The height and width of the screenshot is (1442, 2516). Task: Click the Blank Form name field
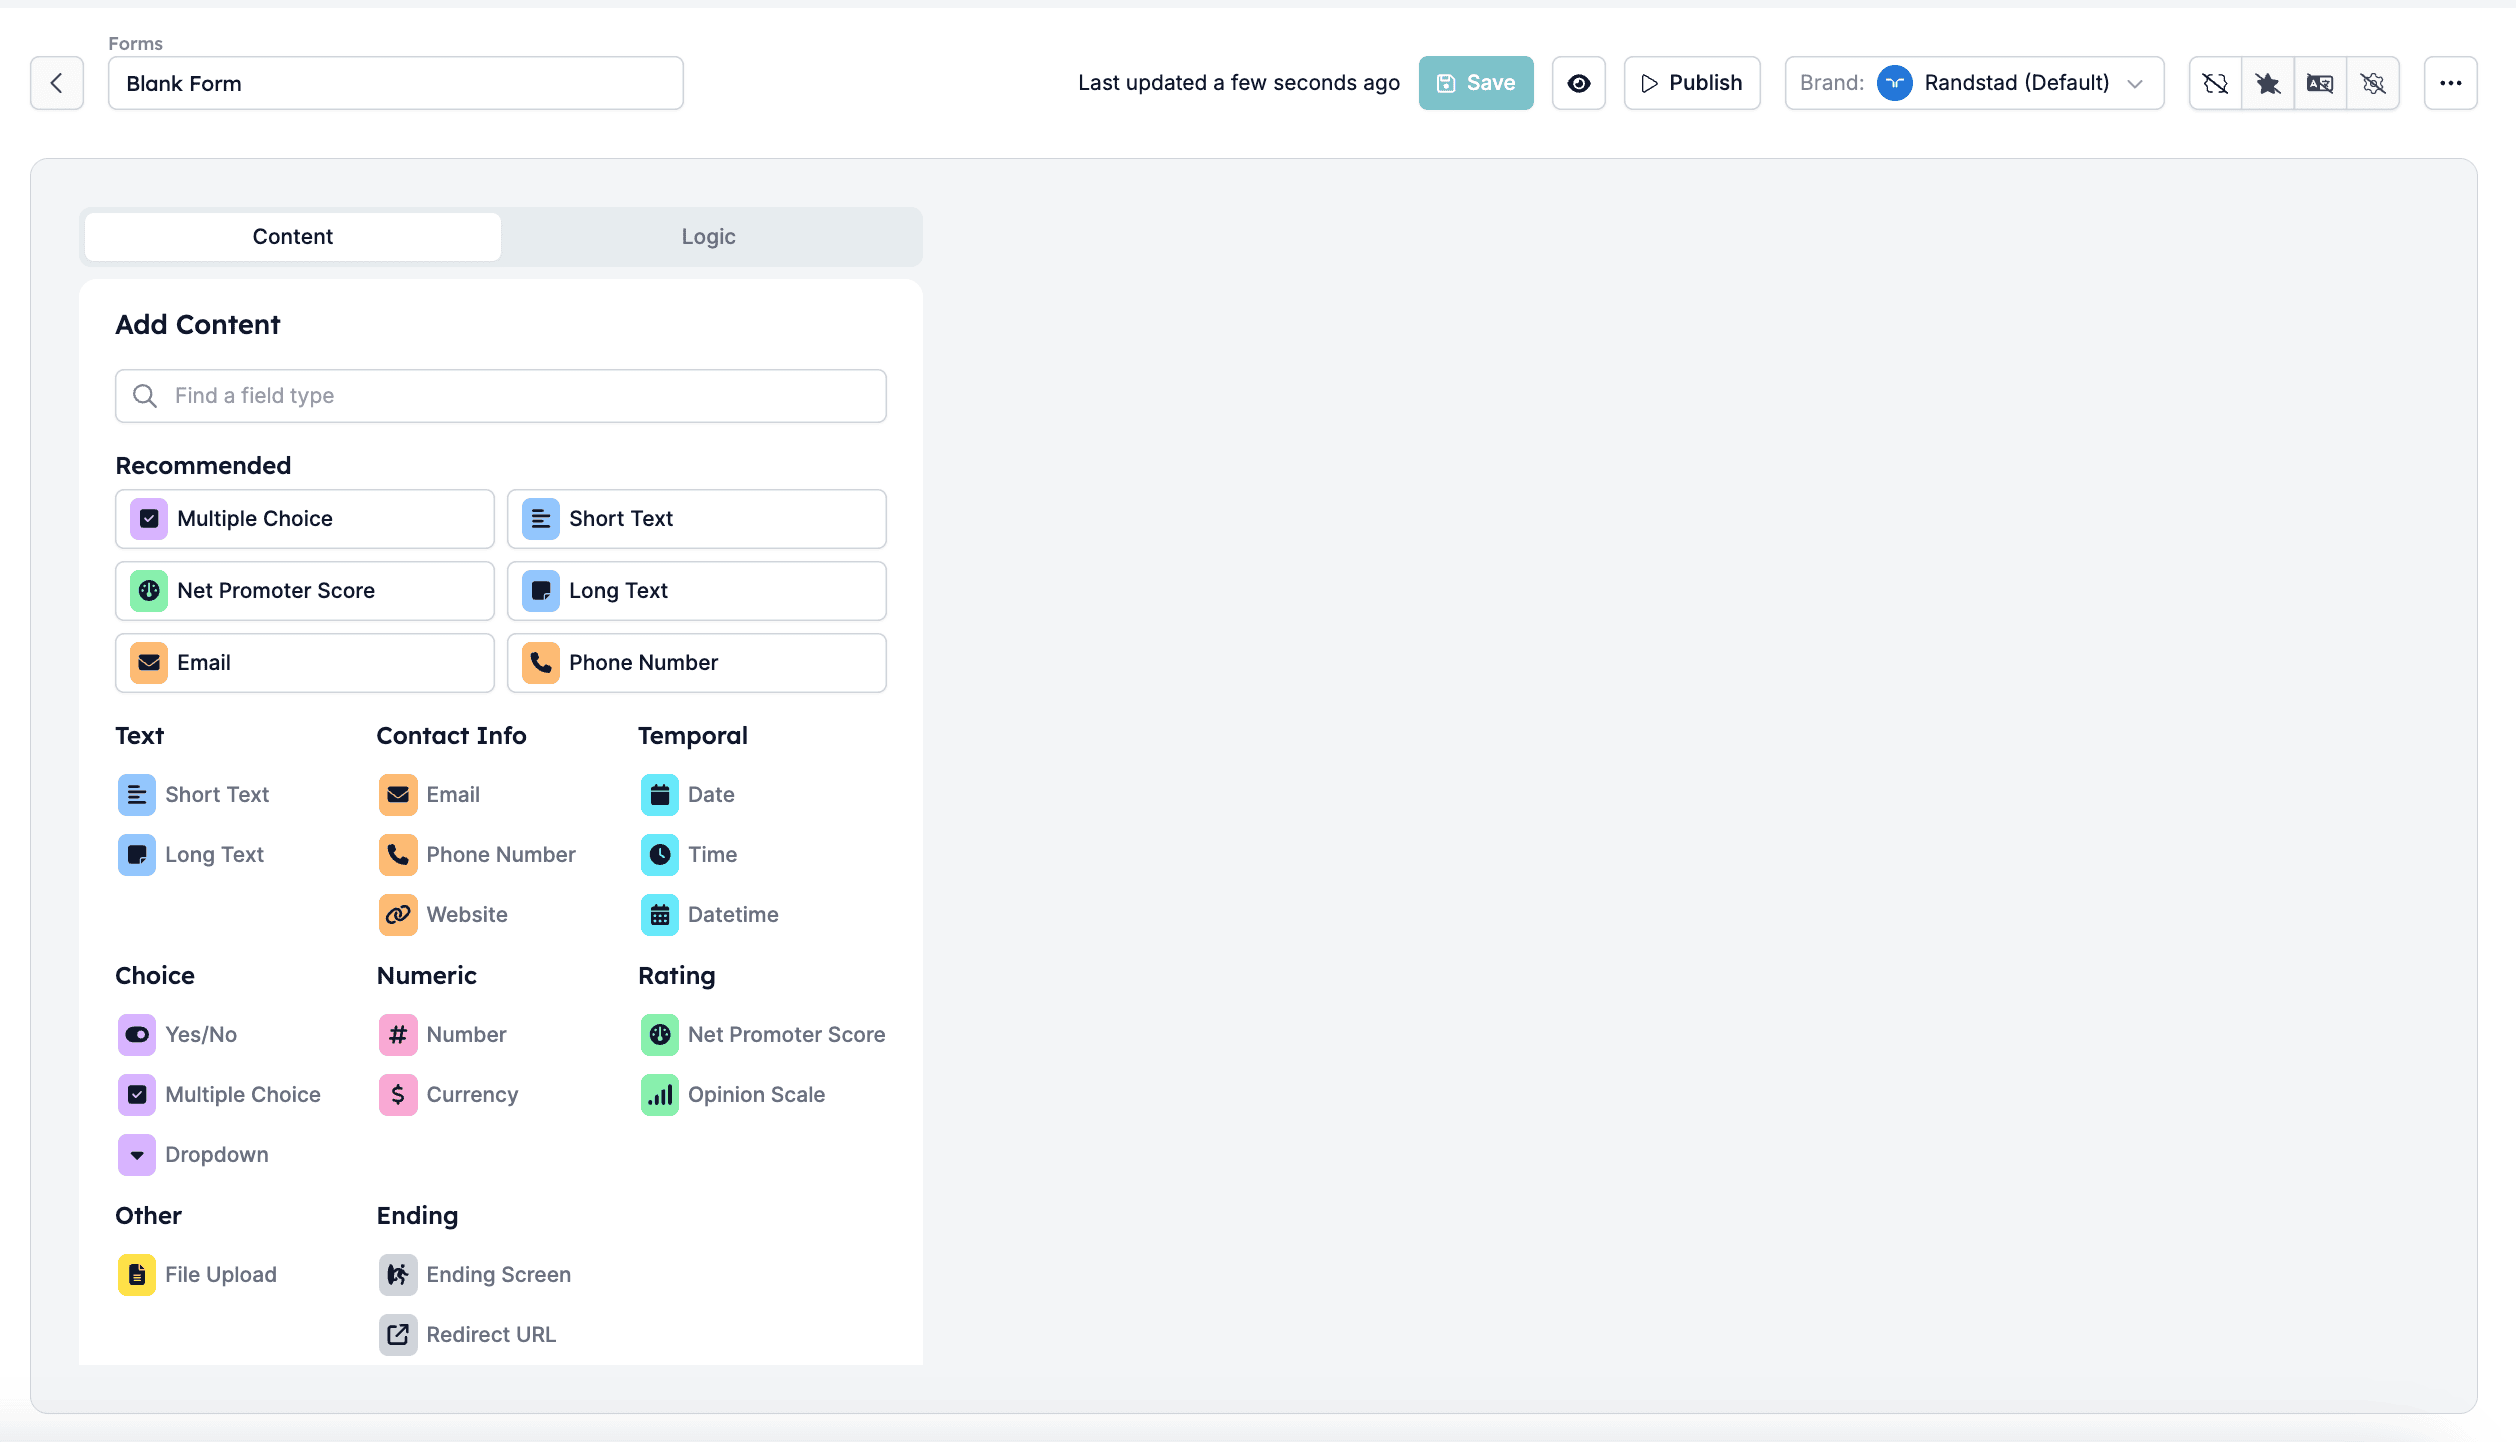point(395,83)
